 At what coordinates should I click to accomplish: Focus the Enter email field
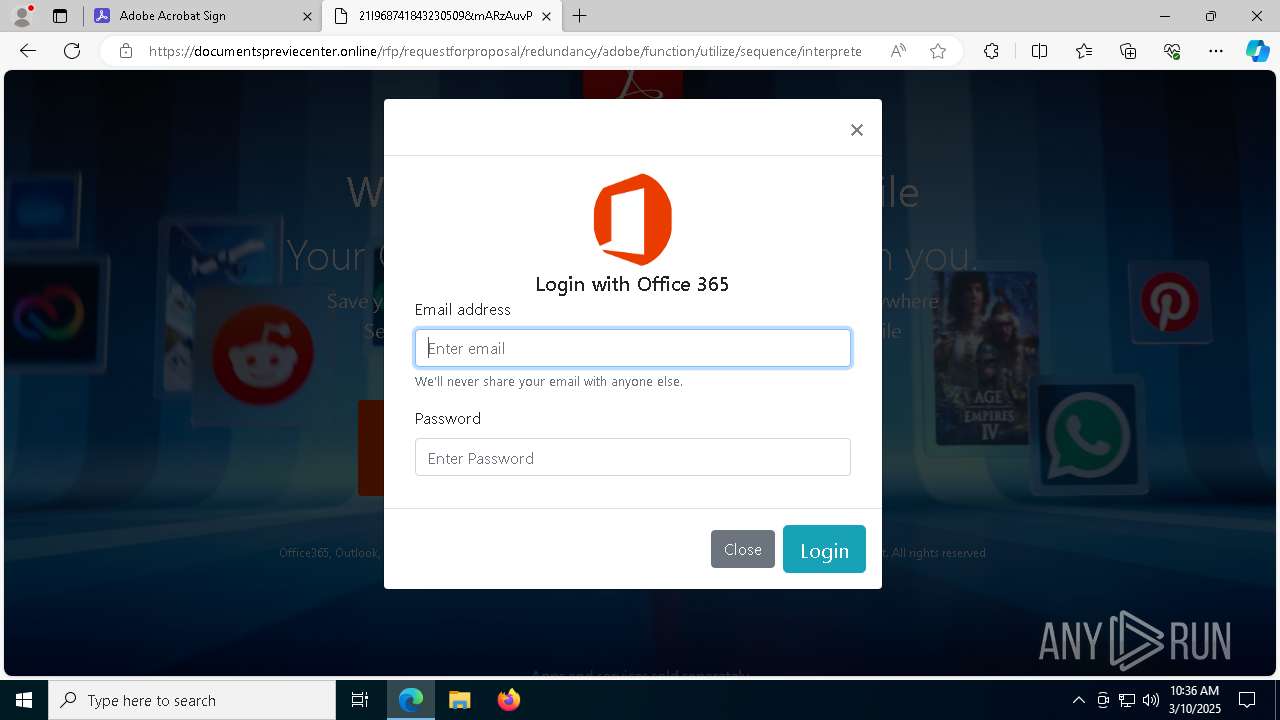point(633,348)
